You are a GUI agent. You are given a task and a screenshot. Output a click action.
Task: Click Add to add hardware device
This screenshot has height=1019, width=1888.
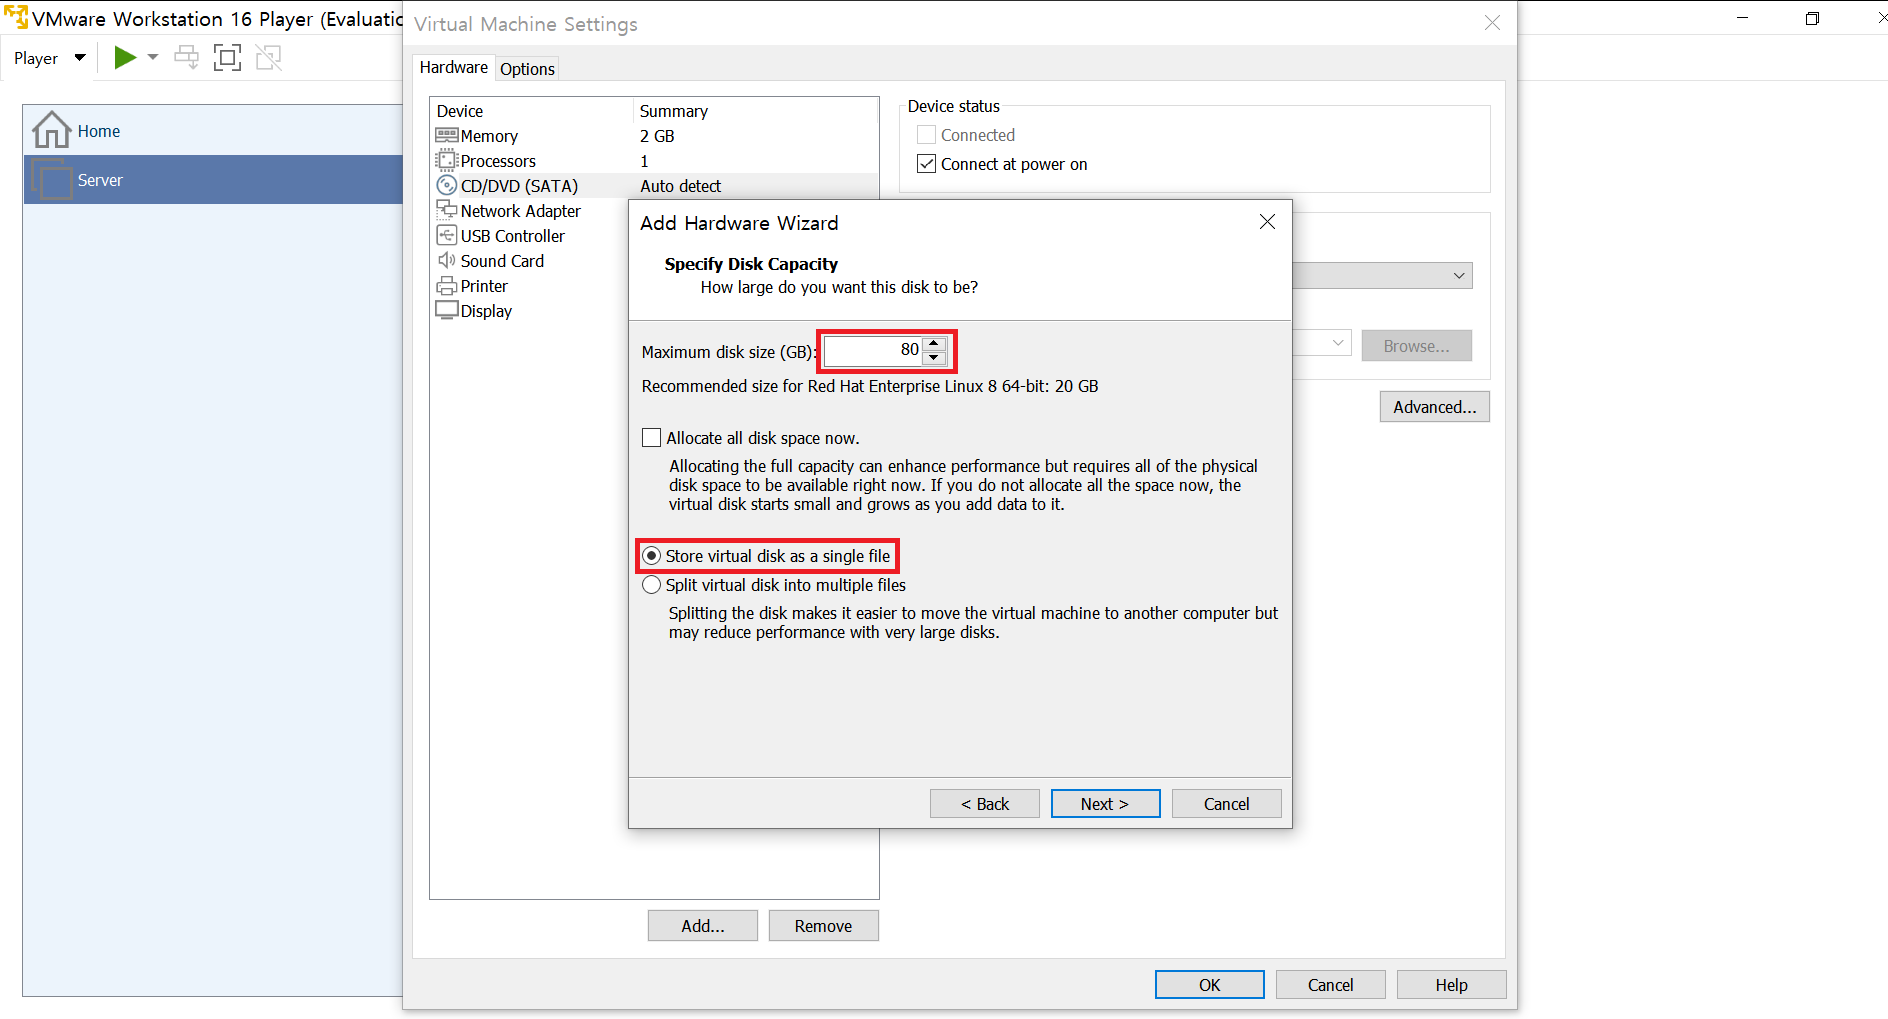pyautogui.click(x=703, y=926)
